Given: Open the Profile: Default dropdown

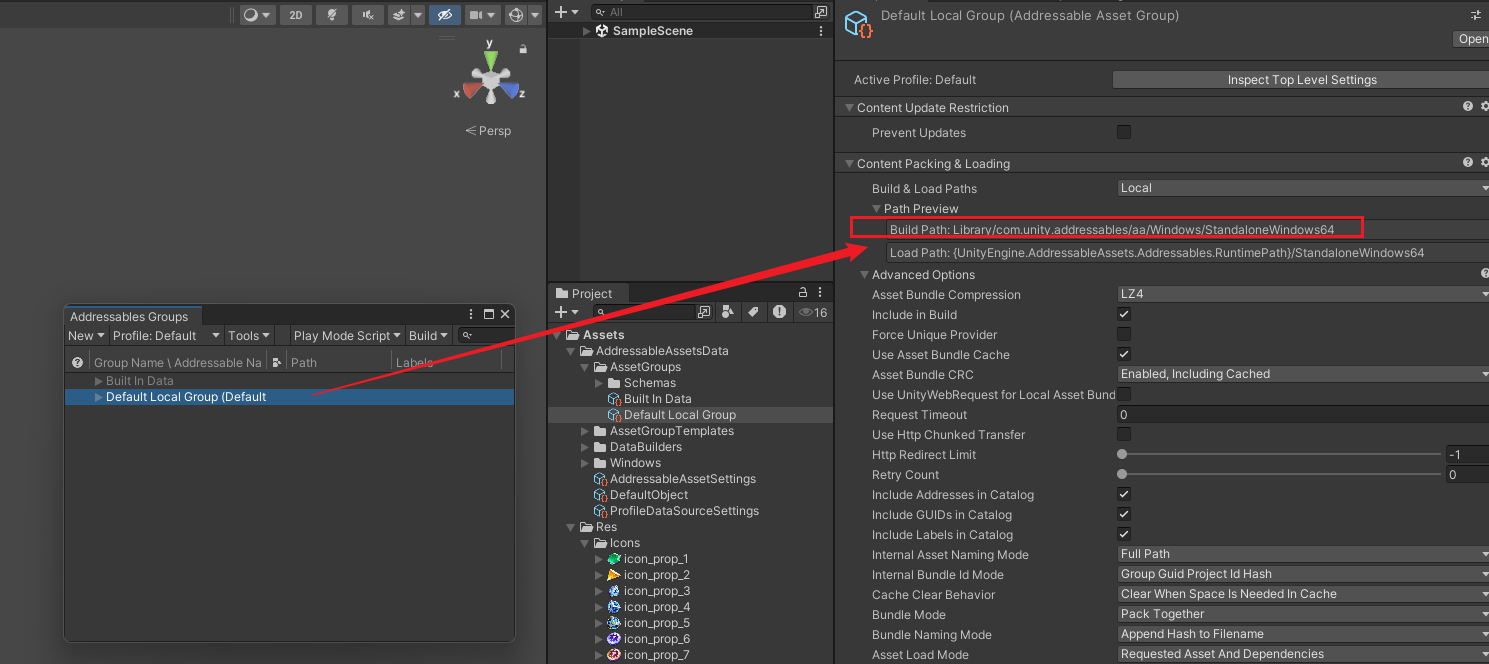Looking at the screenshot, I should [x=166, y=336].
